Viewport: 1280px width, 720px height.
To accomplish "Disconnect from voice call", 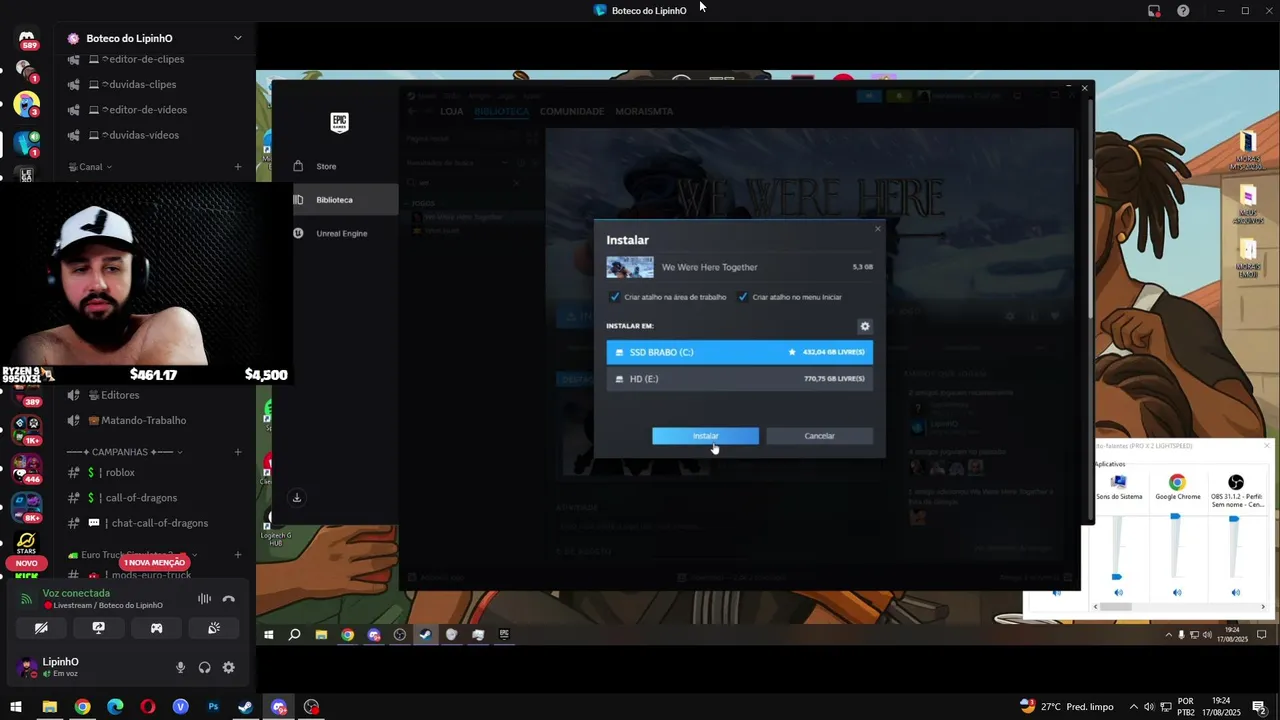I will coord(228,599).
